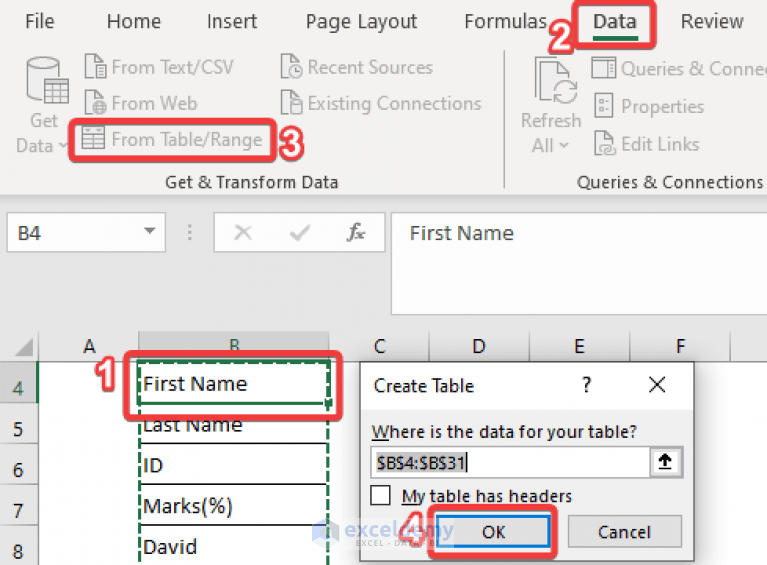The image size is (767, 565).
Task: Open Insert Function fx dialog
Action: 356,232
